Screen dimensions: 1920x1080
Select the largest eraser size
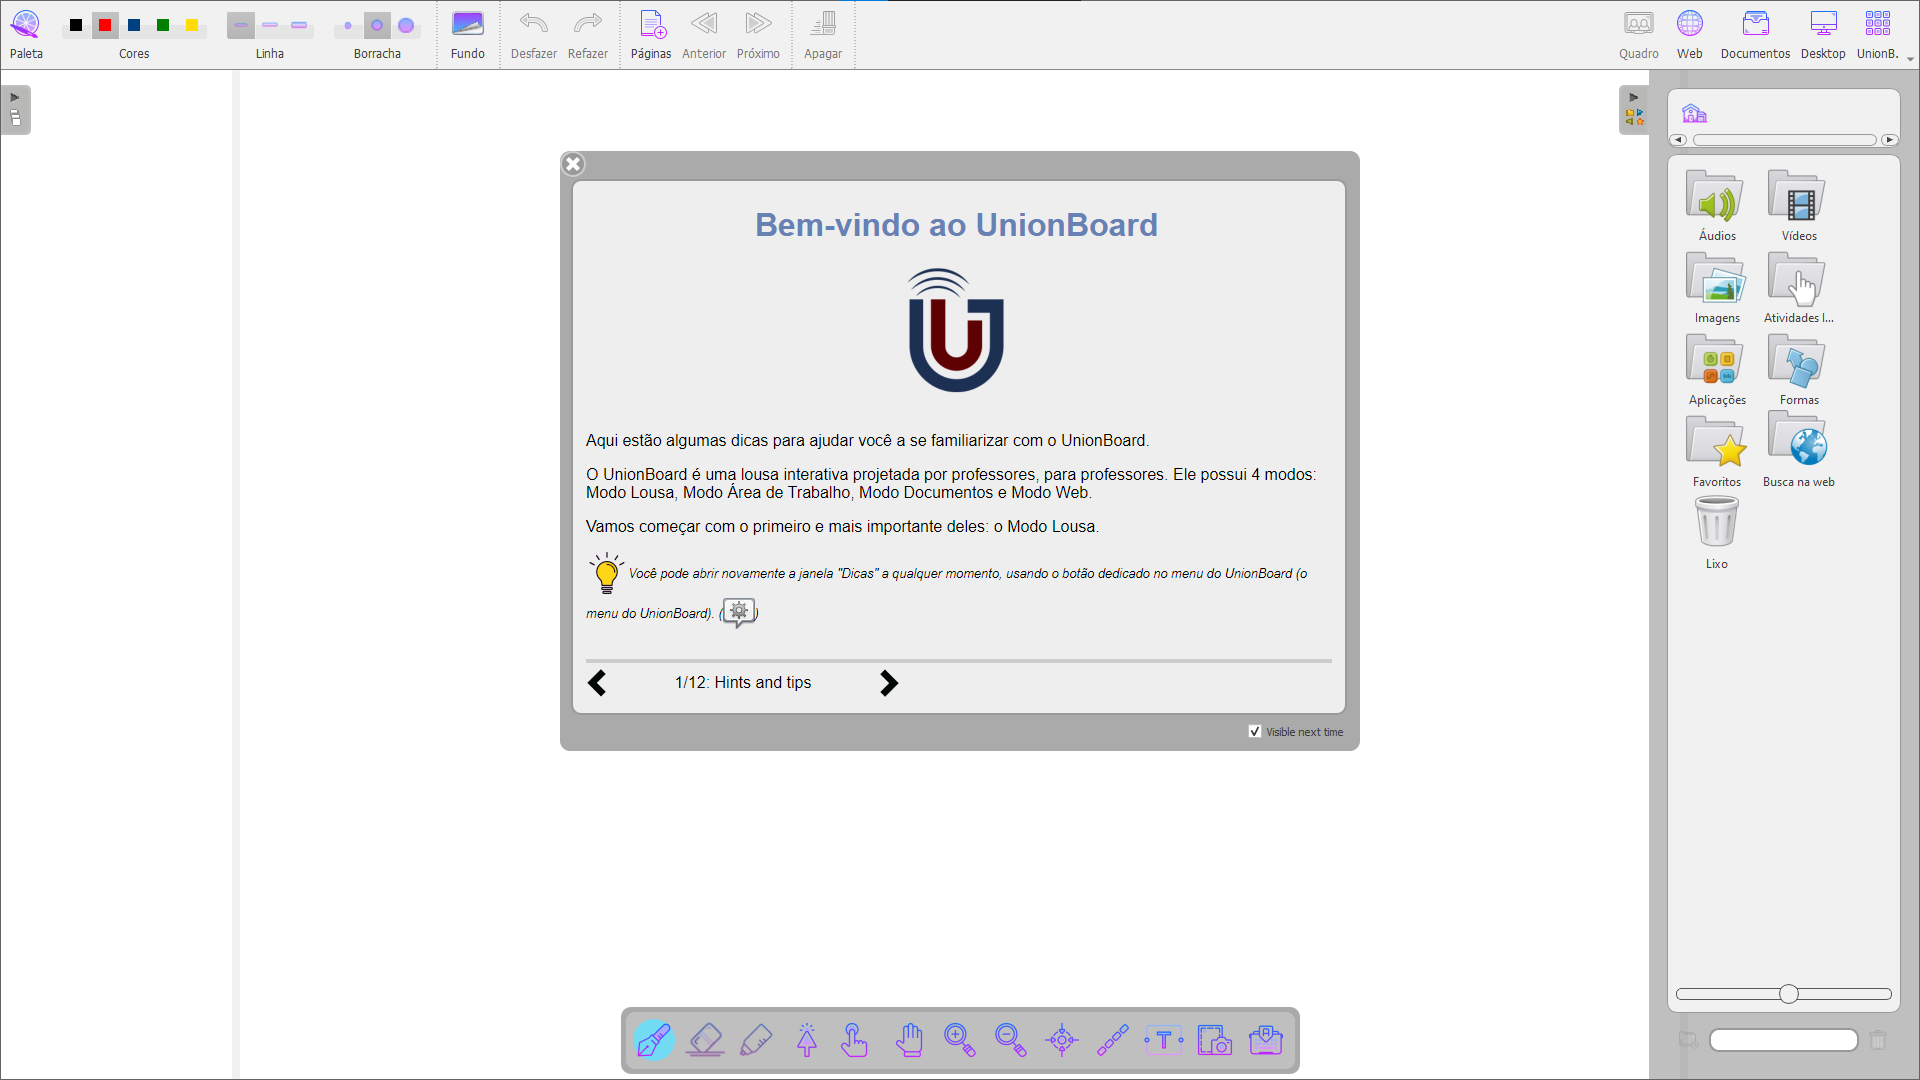406,25
